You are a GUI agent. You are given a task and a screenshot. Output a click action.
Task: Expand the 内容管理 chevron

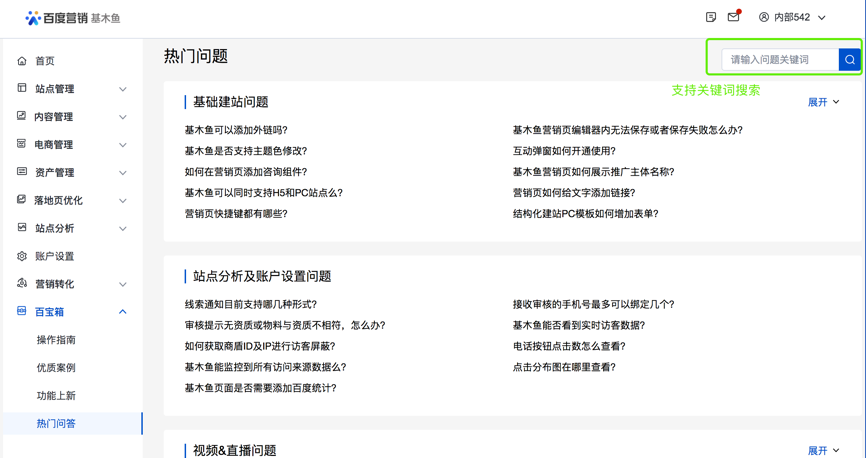pyautogui.click(x=122, y=117)
